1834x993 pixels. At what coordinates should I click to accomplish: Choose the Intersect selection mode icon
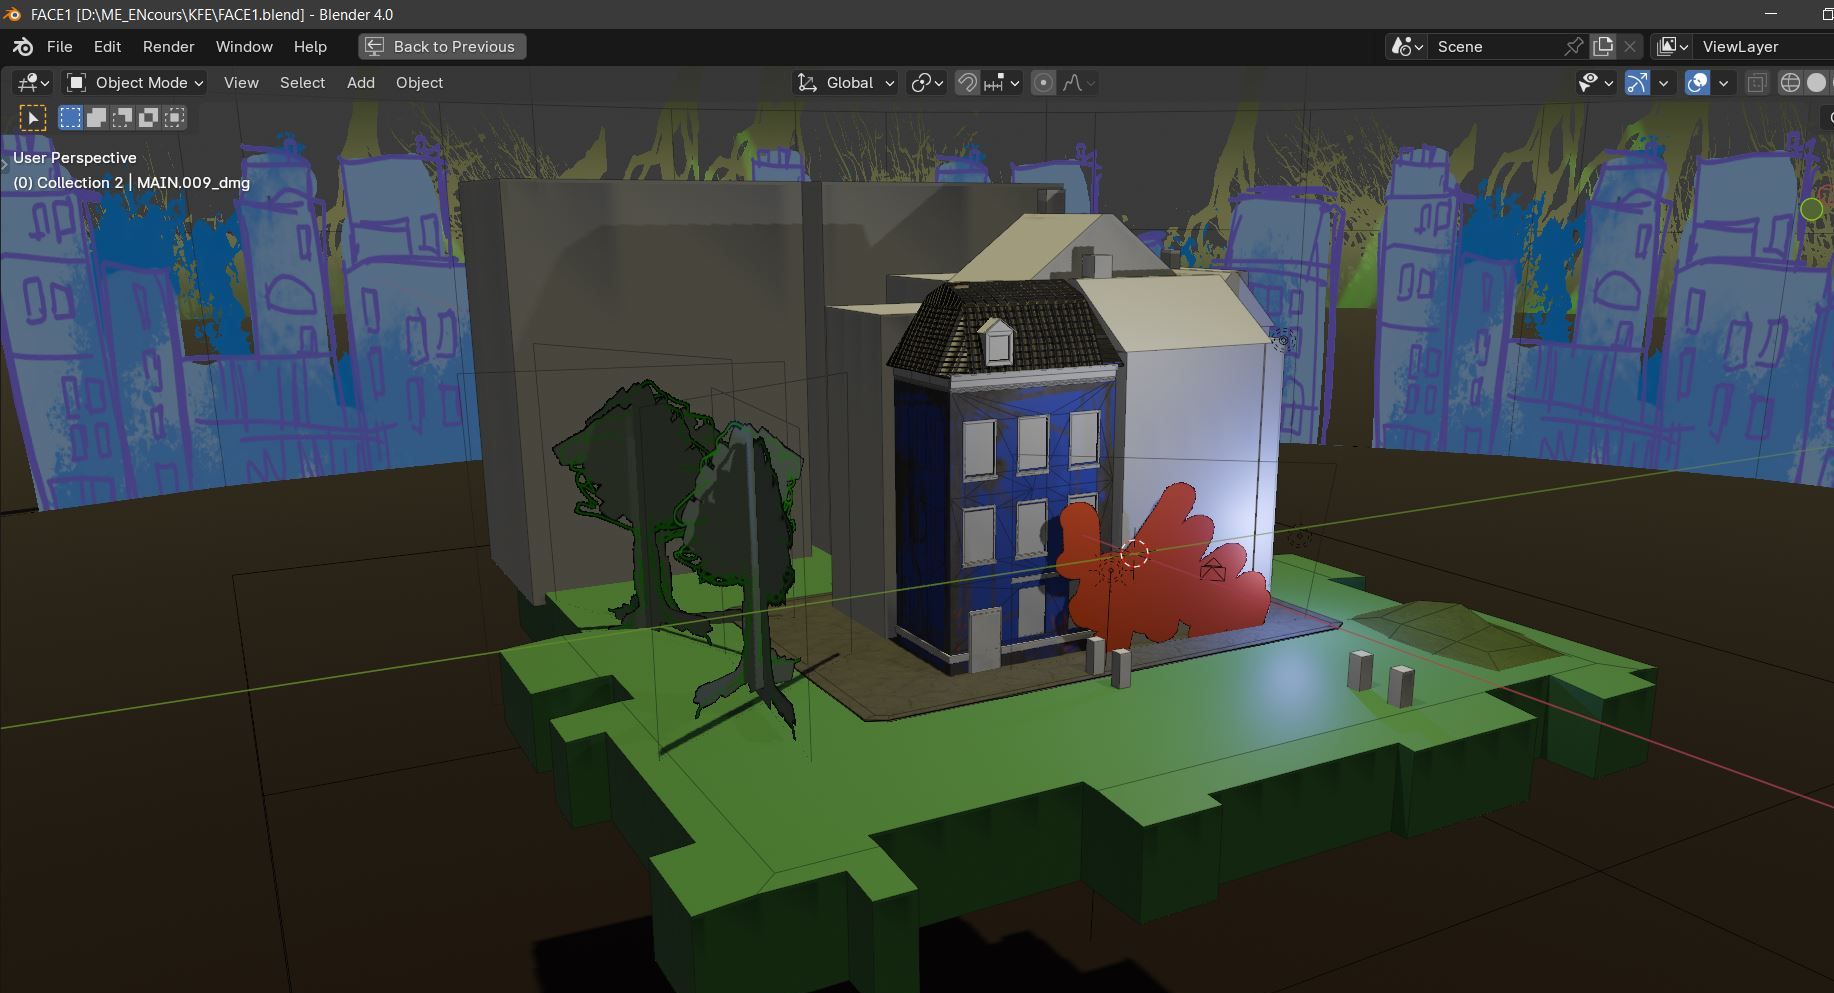[174, 118]
